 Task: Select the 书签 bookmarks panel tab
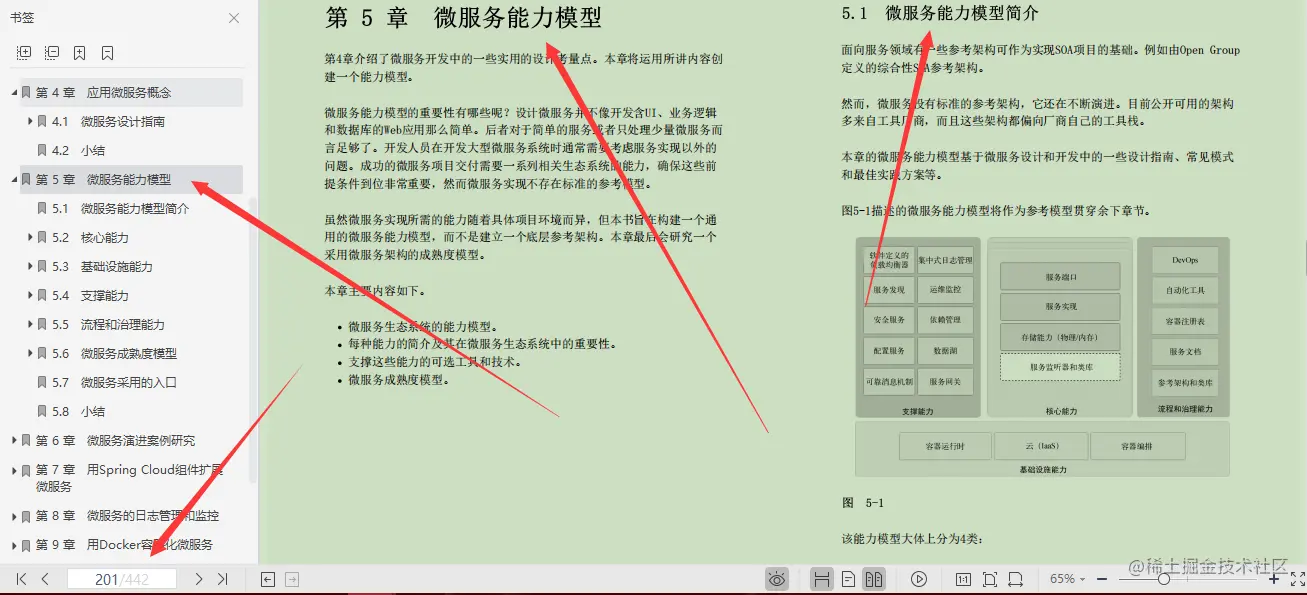pyautogui.click(x=25, y=17)
